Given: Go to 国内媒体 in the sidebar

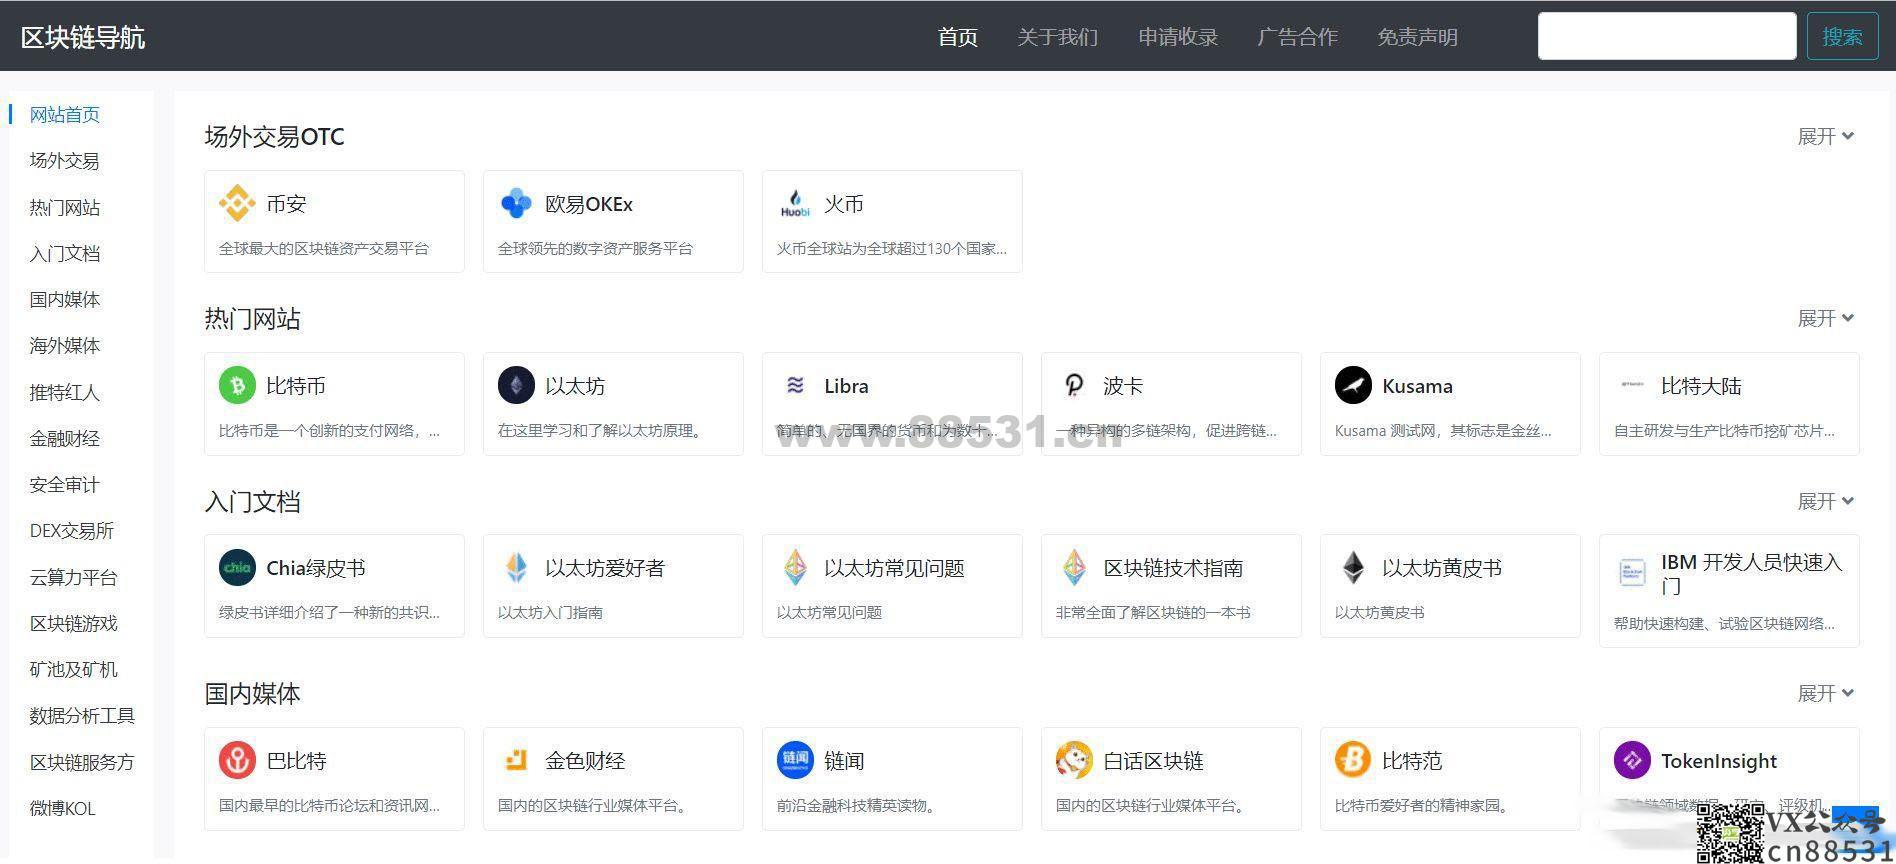Looking at the screenshot, I should coord(65,300).
